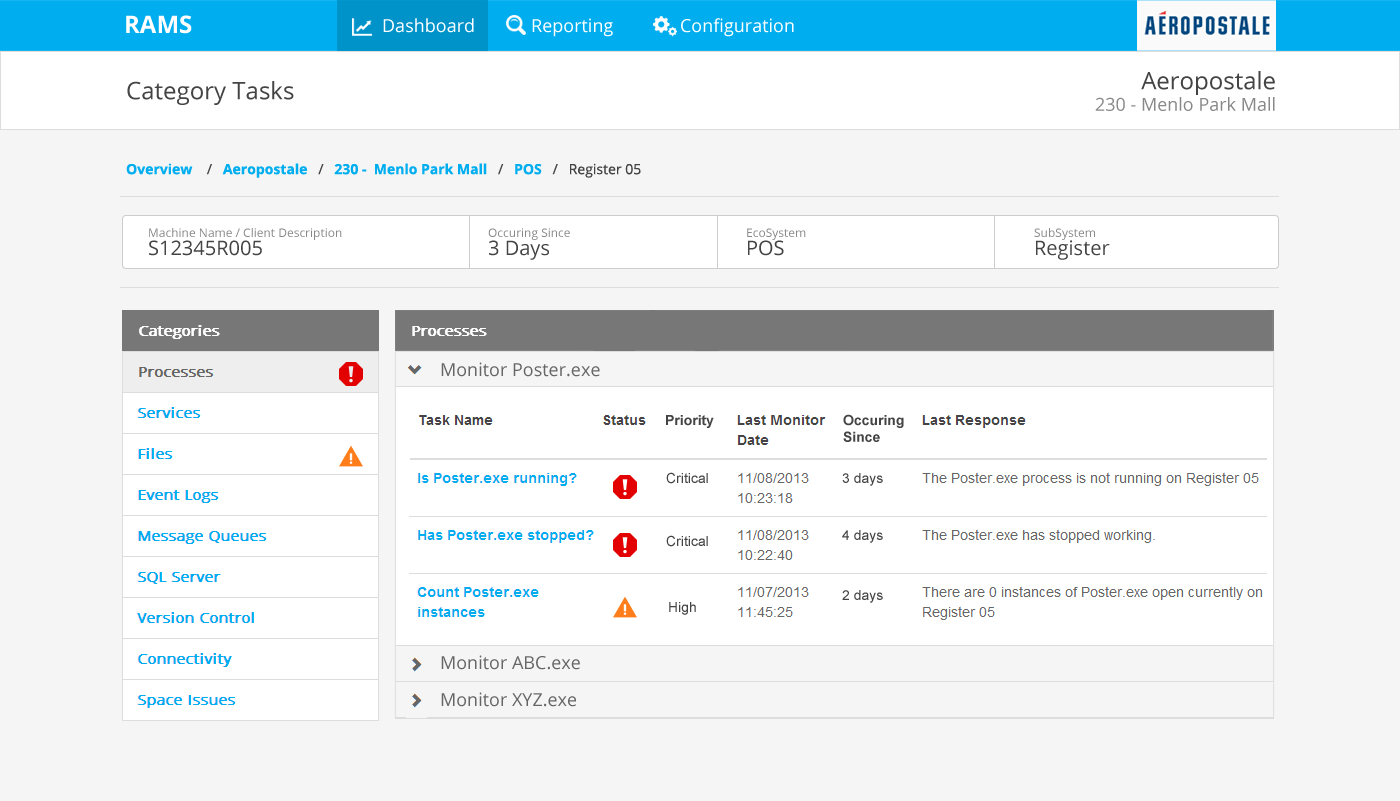This screenshot has height=801, width=1400.
Task: Click the Last Response column header
Action: [974, 420]
